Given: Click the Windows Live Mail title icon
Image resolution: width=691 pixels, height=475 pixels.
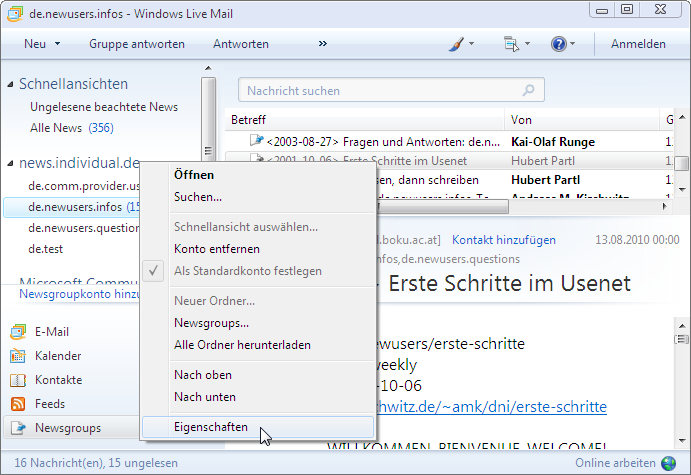Looking at the screenshot, I should click(15, 14).
